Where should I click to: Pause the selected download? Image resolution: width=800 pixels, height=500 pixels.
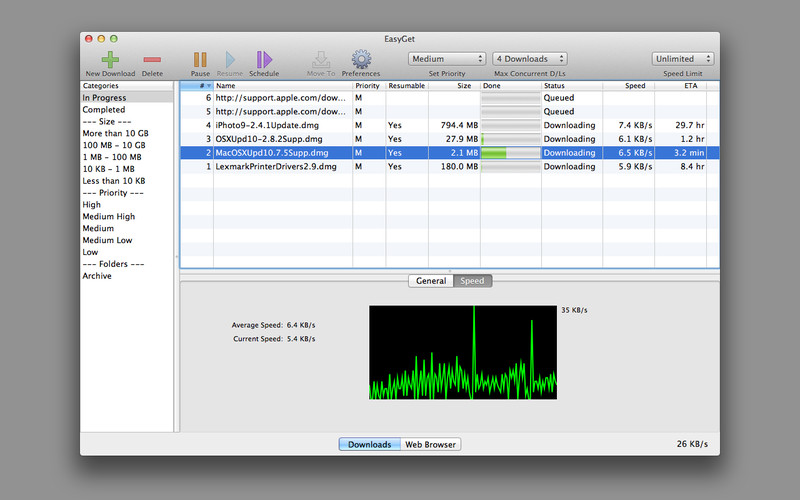[200, 59]
